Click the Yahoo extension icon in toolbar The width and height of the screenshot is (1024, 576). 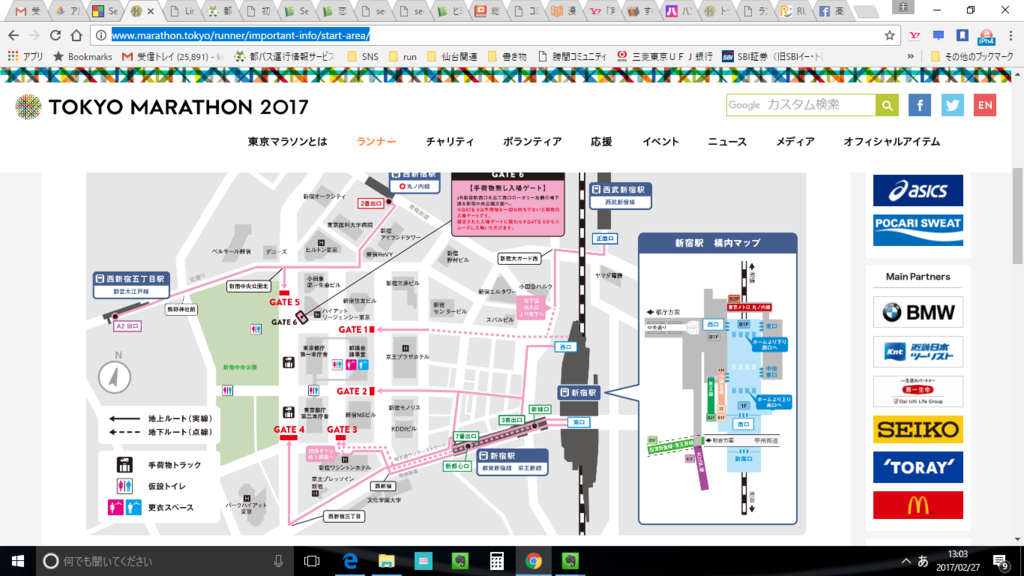point(915,35)
